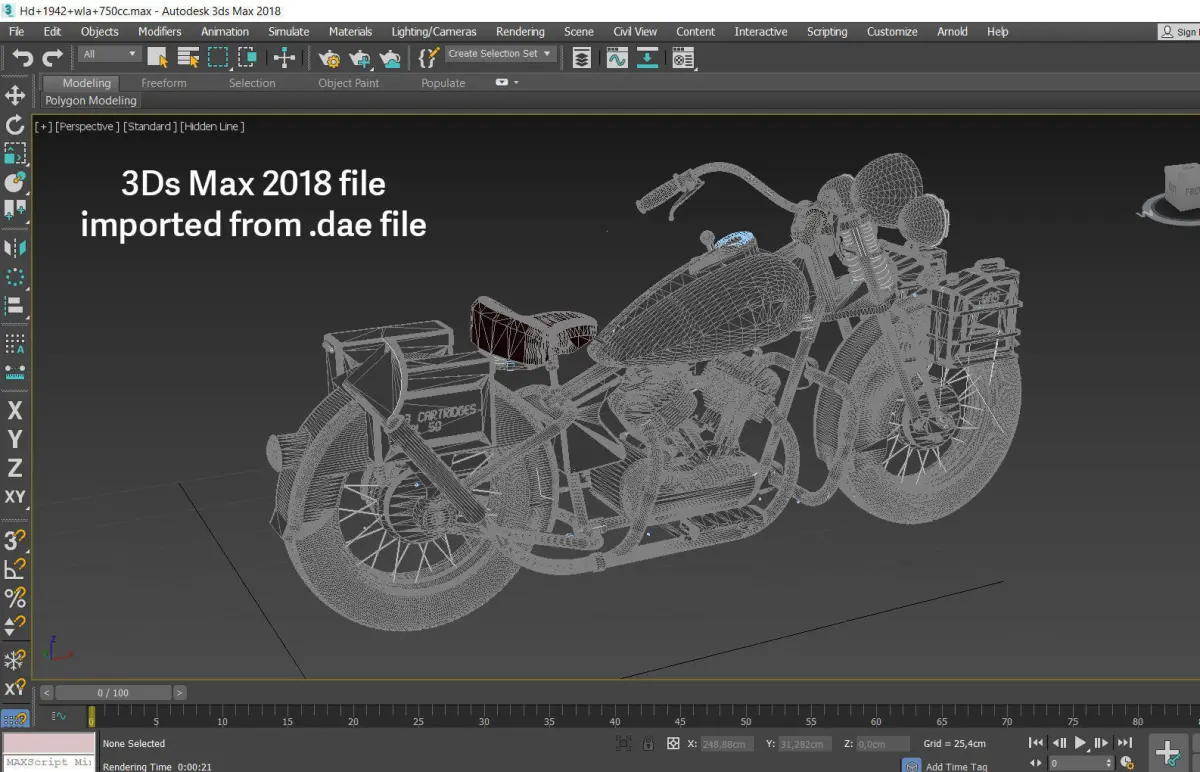The image size is (1200, 772).
Task: Toggle Percent Snap
Action: tap(15, 598)
